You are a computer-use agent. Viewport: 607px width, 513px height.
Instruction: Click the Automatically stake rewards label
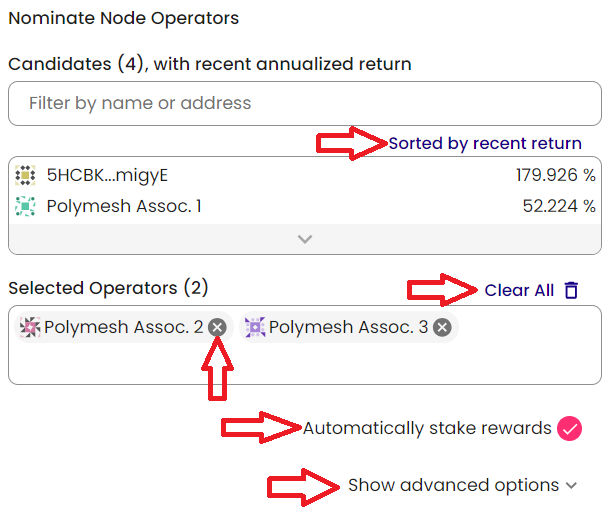click(427, 428)
